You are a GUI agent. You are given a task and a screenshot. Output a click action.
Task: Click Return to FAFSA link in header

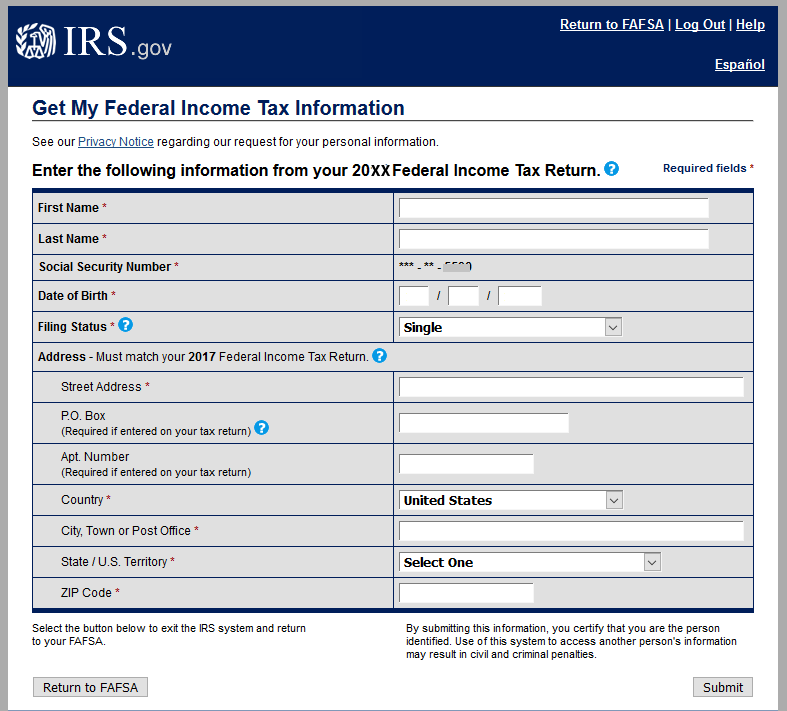click(611, 25)
